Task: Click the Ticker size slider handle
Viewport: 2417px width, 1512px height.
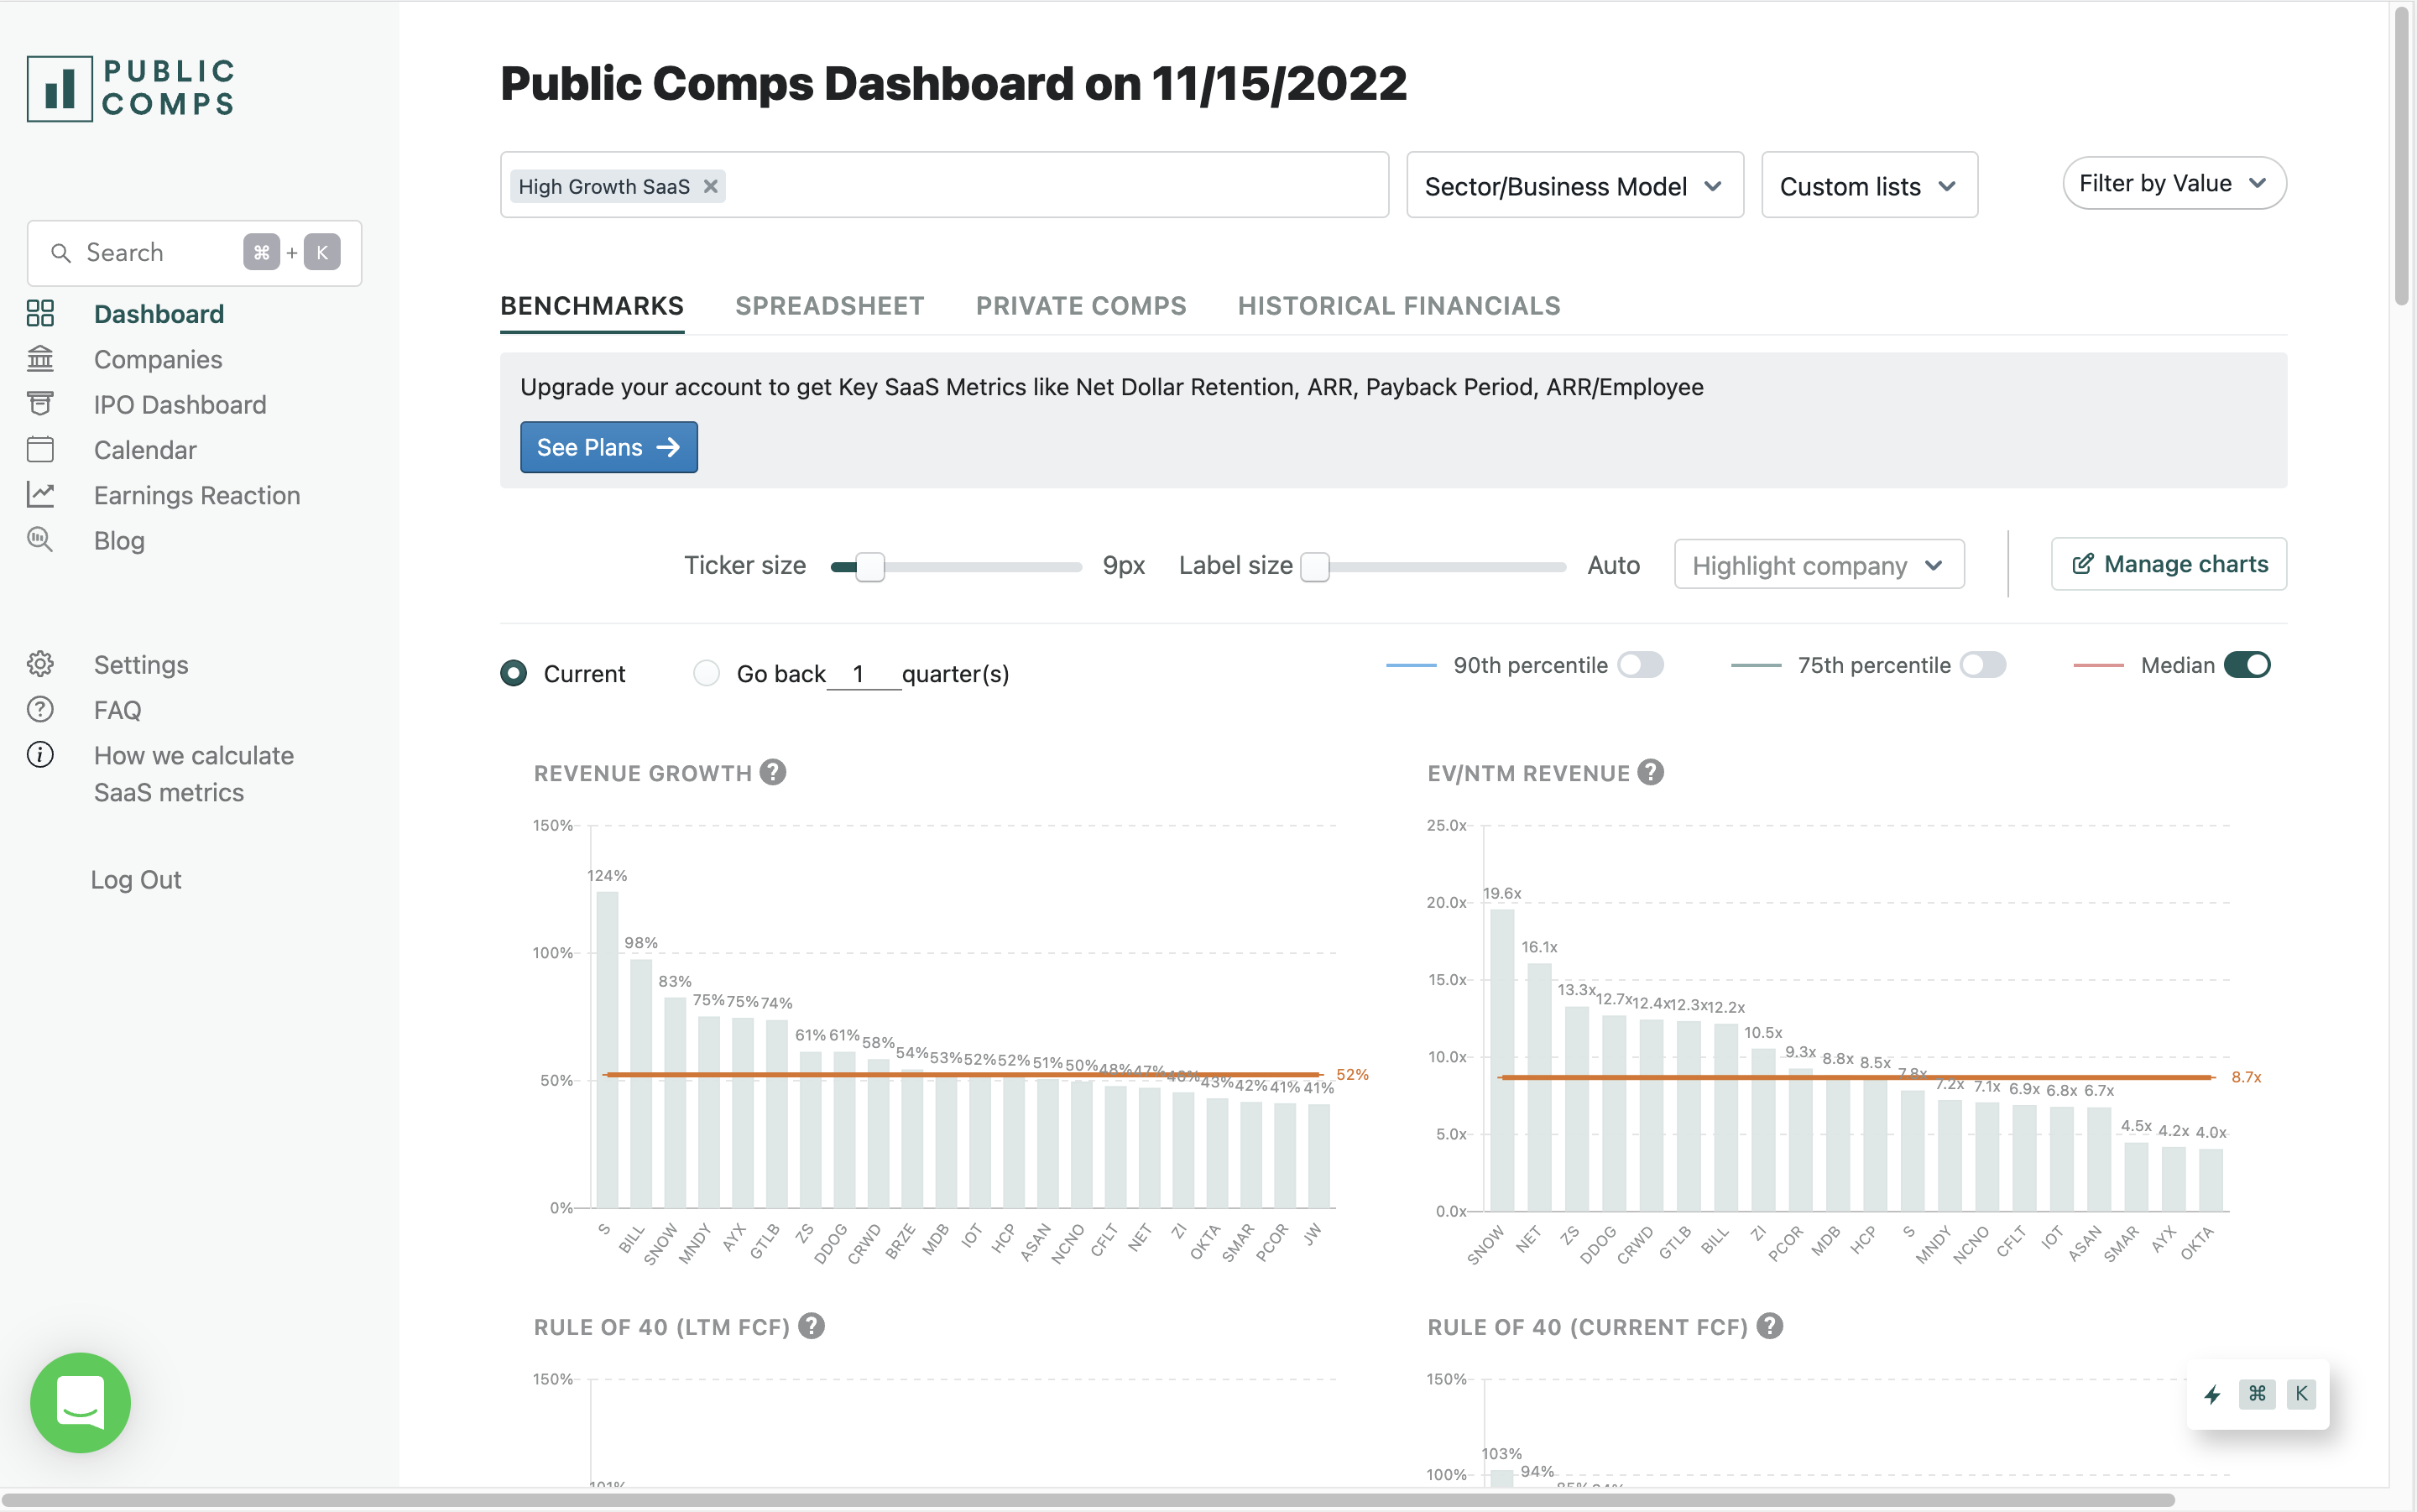Action: (x=870, y=567)
